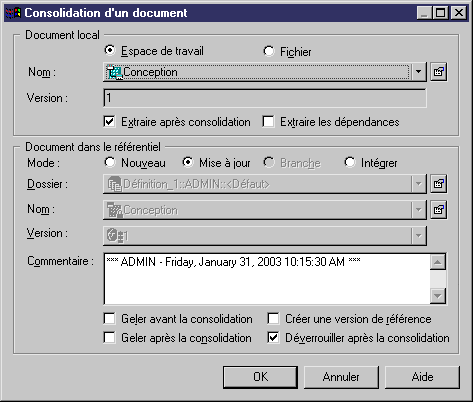
Task: Click properties icon beside local Nom field
Action: point(438,72)
